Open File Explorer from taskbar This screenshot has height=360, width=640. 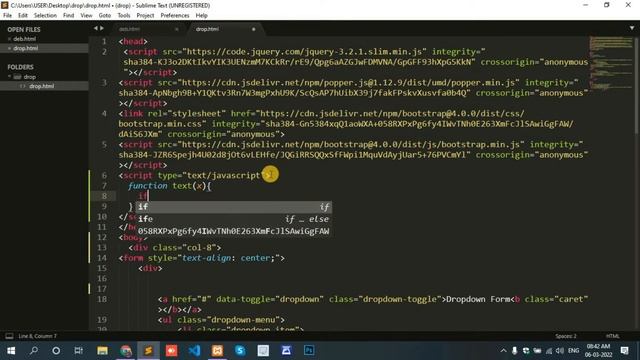pyautogui.click(x=102, y=351)
